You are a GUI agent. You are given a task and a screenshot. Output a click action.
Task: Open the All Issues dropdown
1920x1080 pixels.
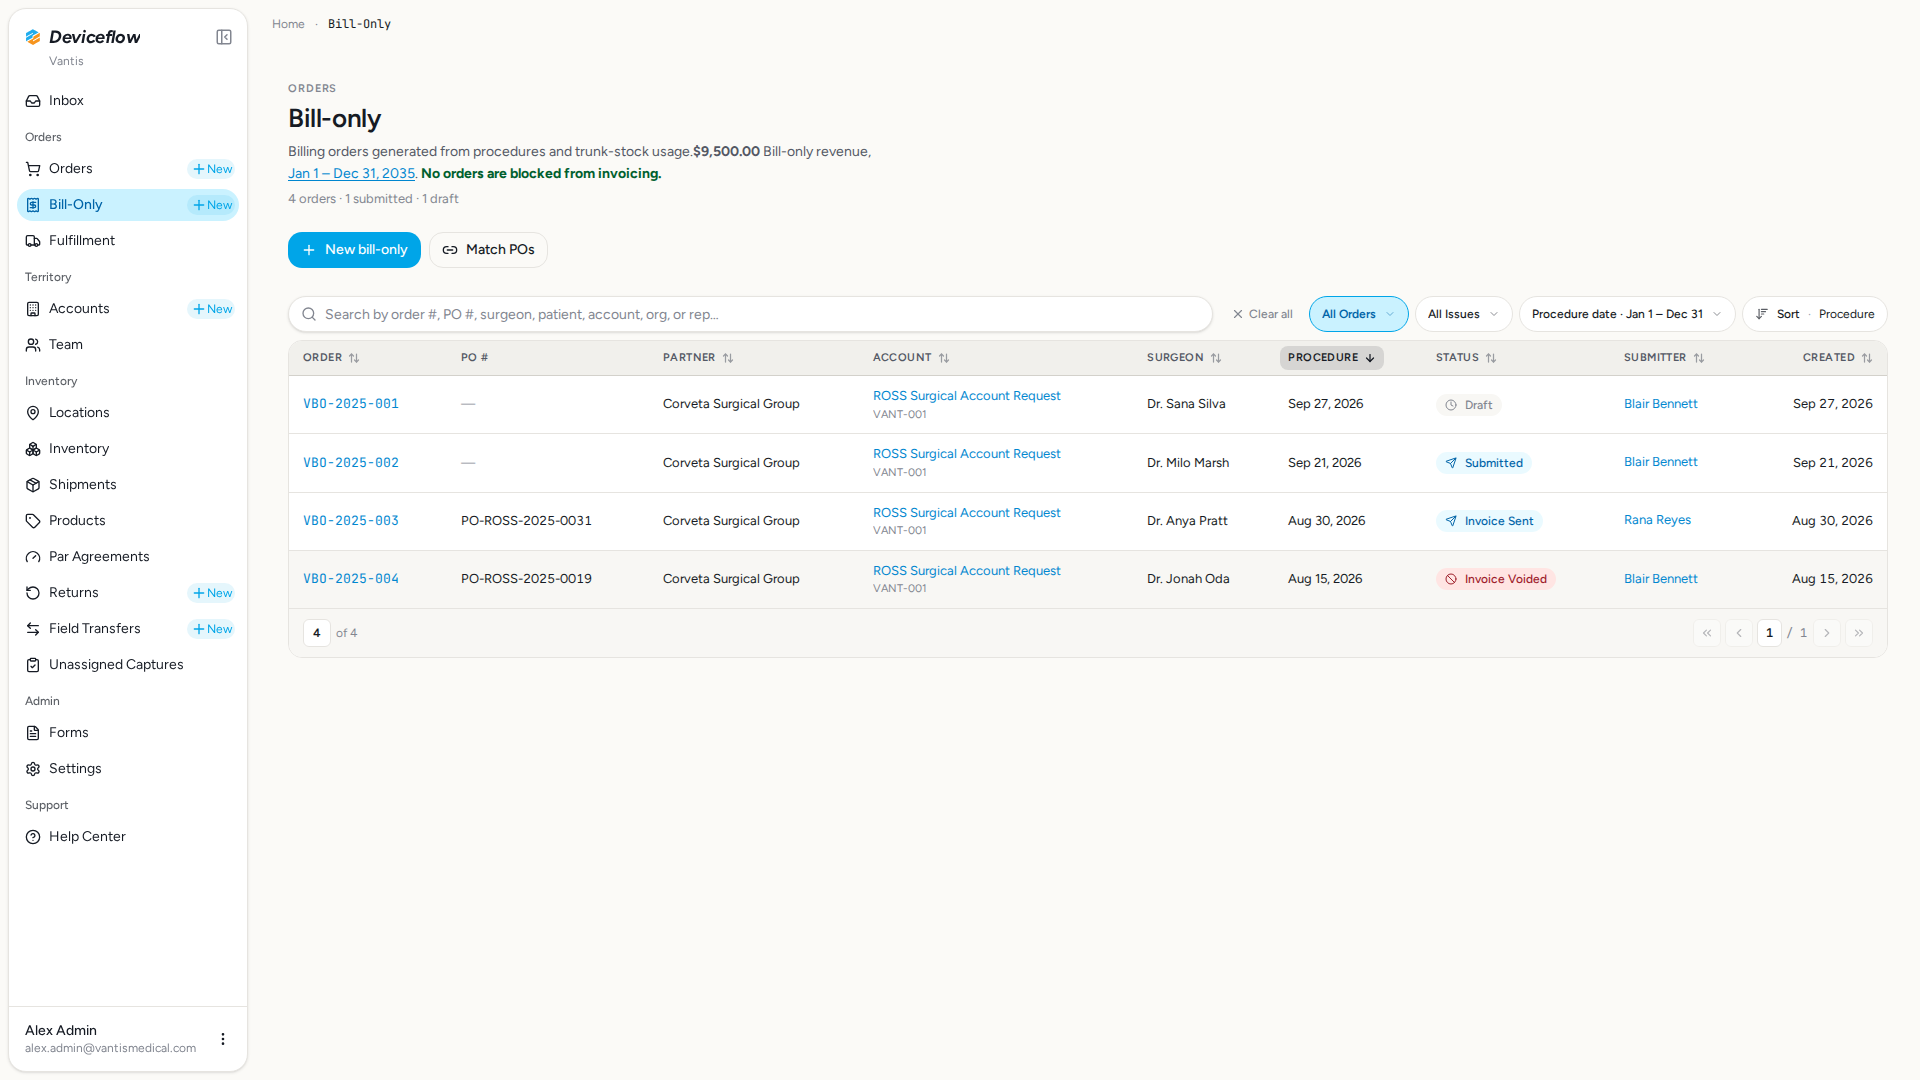click(x=1463, y=314)
